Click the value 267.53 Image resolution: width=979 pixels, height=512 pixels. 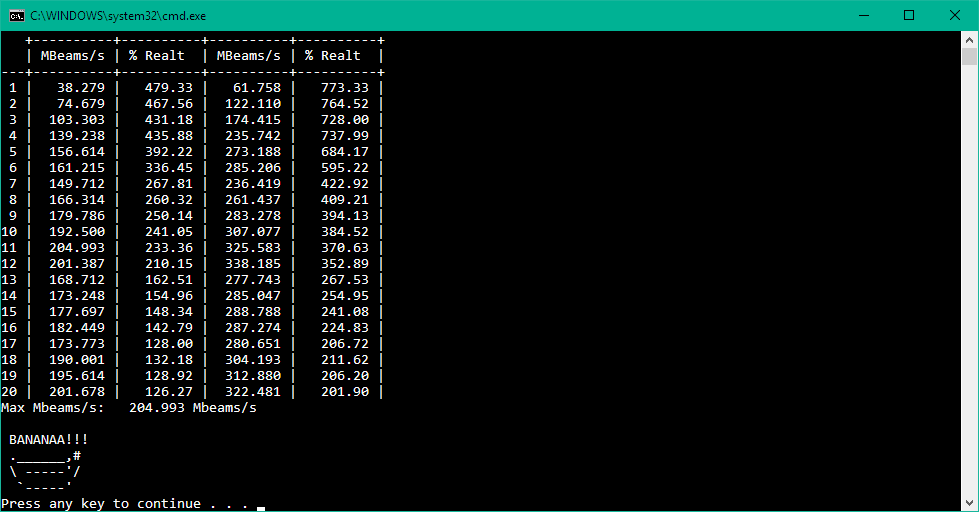(x=345, y=280)
